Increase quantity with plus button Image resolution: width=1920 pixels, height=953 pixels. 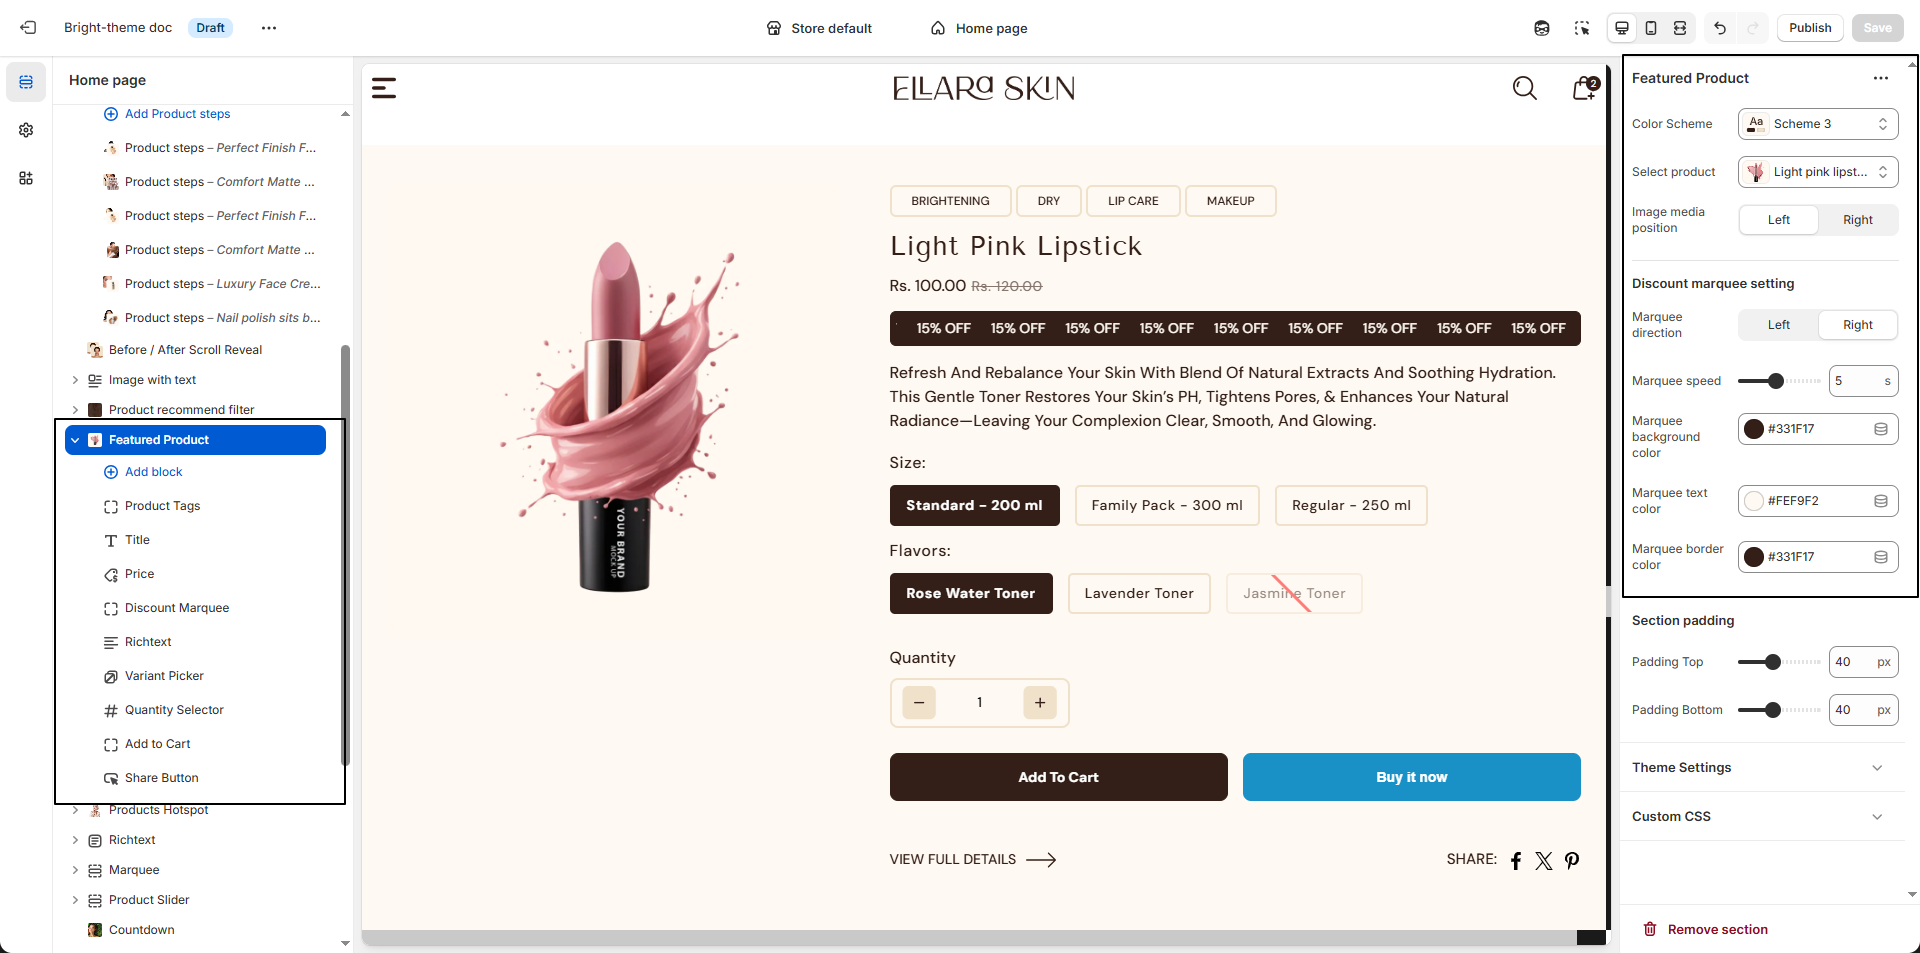click(x=1040, y=703)
